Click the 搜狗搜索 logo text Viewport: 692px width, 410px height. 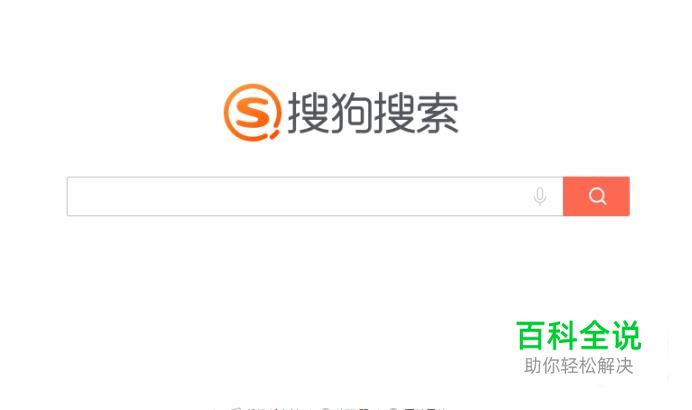373,113
